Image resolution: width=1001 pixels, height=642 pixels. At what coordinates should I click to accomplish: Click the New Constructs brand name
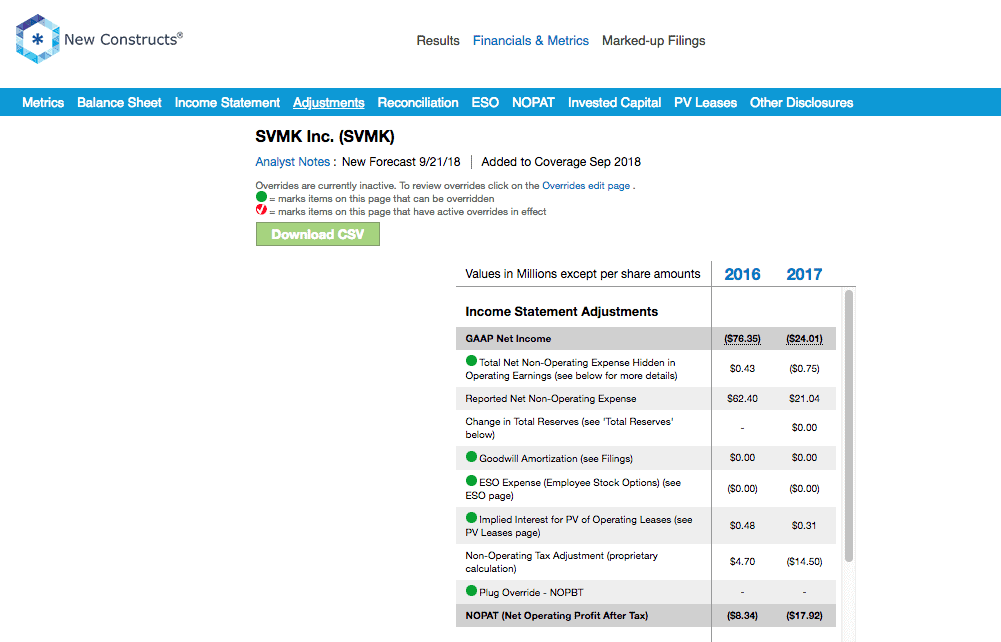click(123, 39)
